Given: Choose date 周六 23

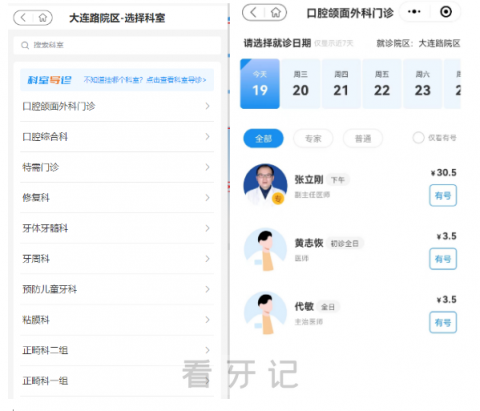Looking at the screenshot, I should pos(422,84).
